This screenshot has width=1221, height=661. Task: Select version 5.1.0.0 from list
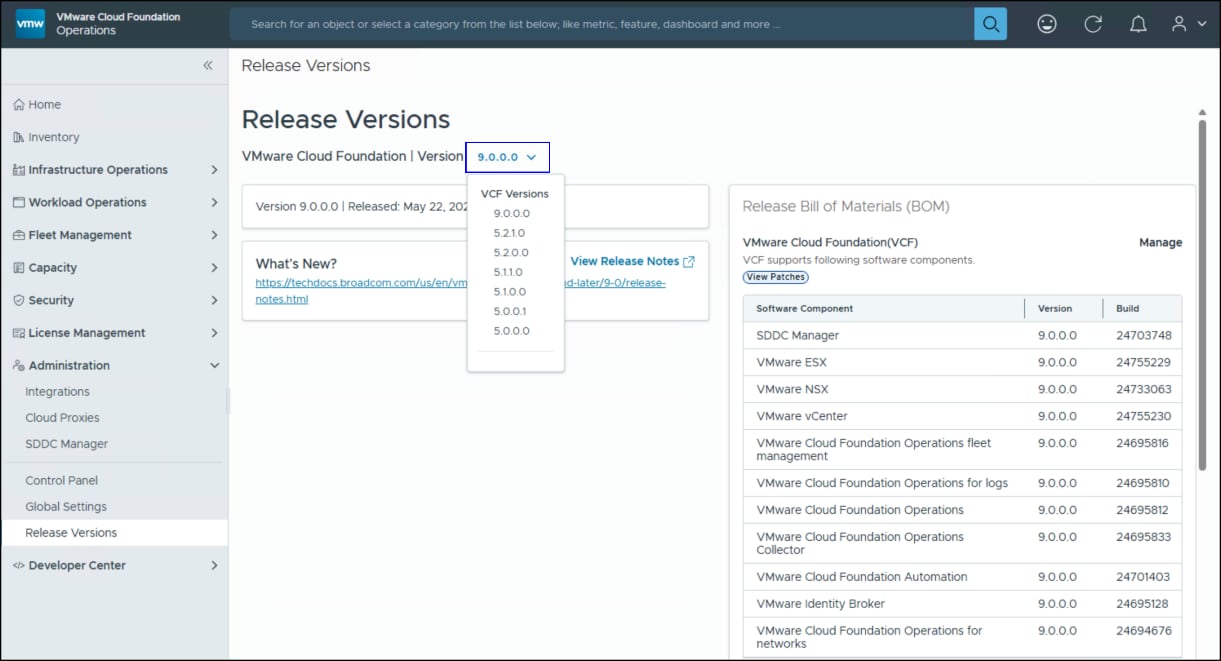[x=510, y=292]
